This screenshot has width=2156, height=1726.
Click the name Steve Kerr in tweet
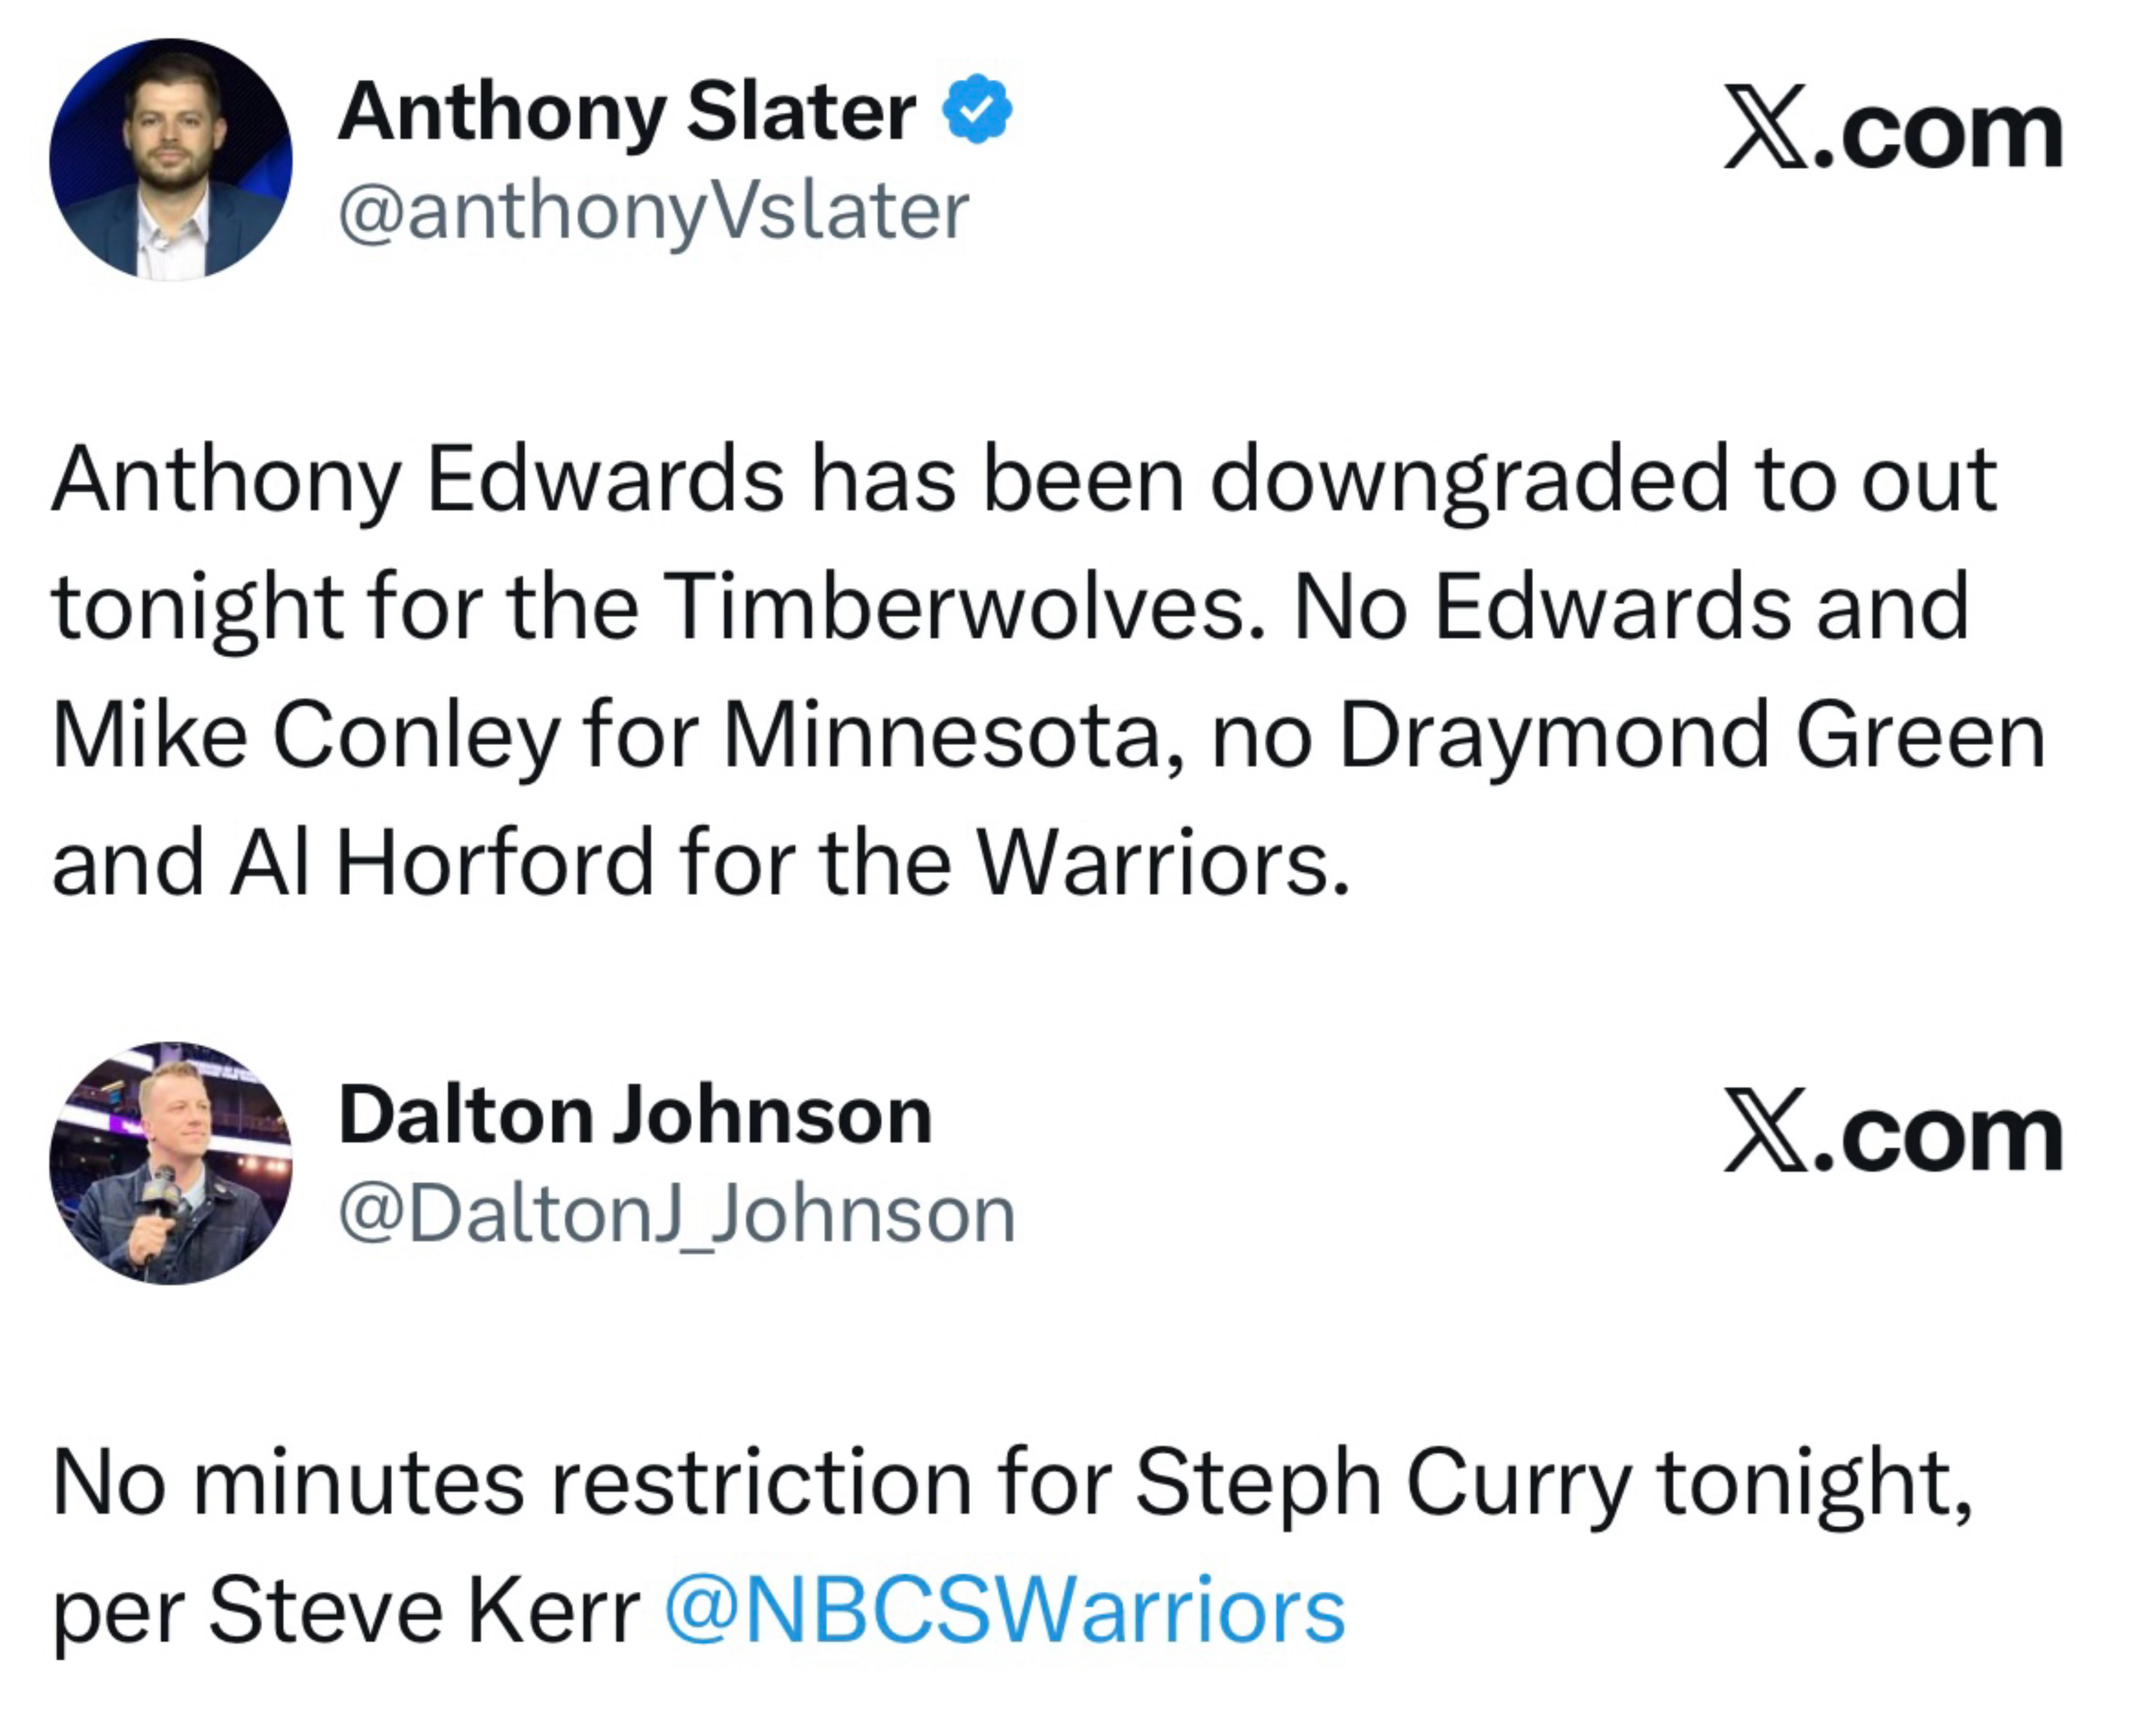tap(424, 1609)
